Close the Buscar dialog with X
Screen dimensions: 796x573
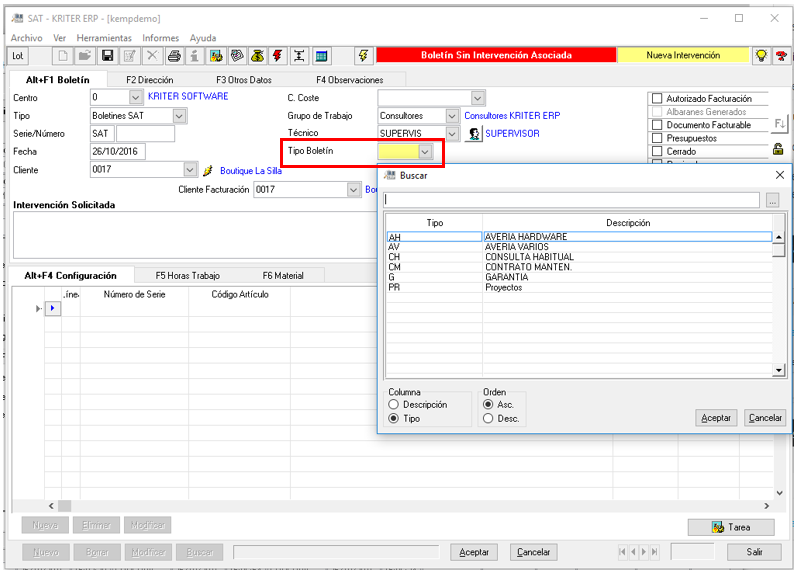[780, 175]
